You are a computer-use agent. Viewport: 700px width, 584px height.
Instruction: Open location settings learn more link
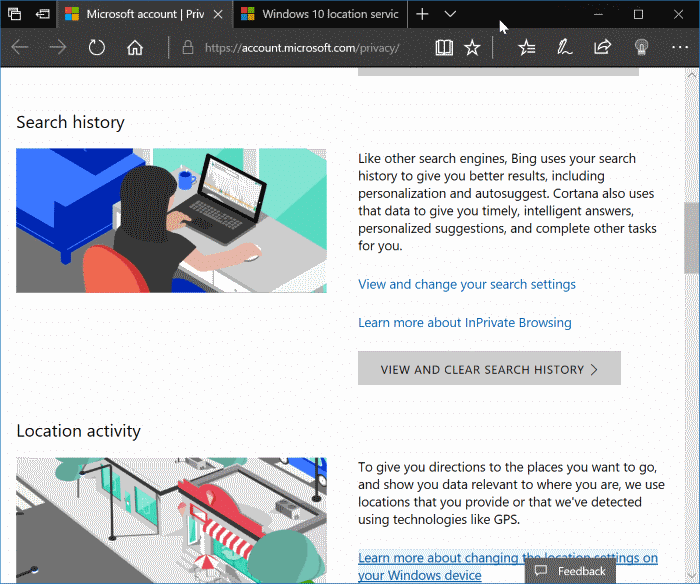click(x=508, y=566)
